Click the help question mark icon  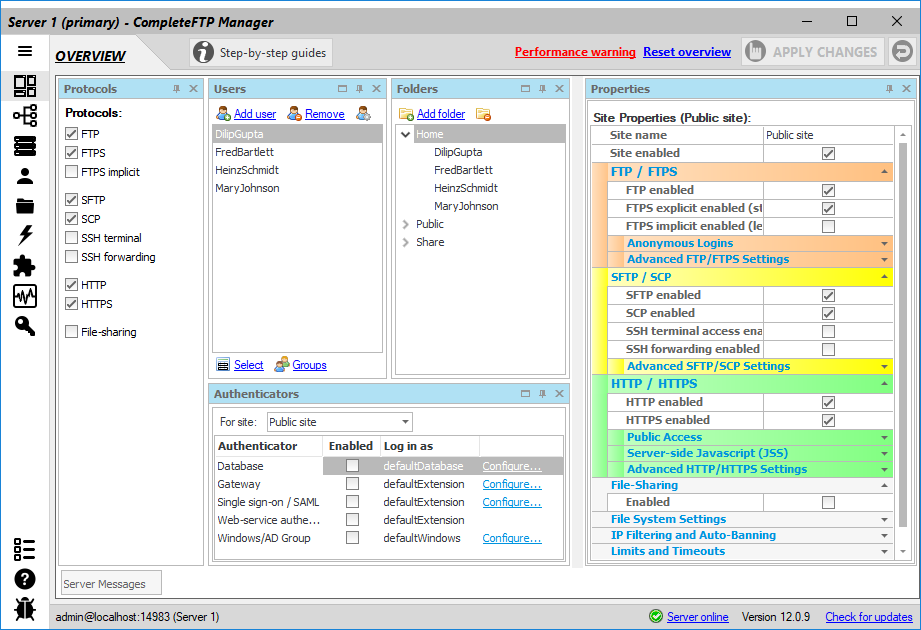coord(25,579)
